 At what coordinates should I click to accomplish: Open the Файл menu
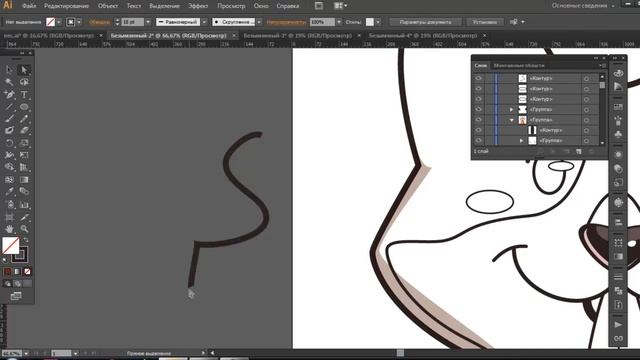pos(29,6)
